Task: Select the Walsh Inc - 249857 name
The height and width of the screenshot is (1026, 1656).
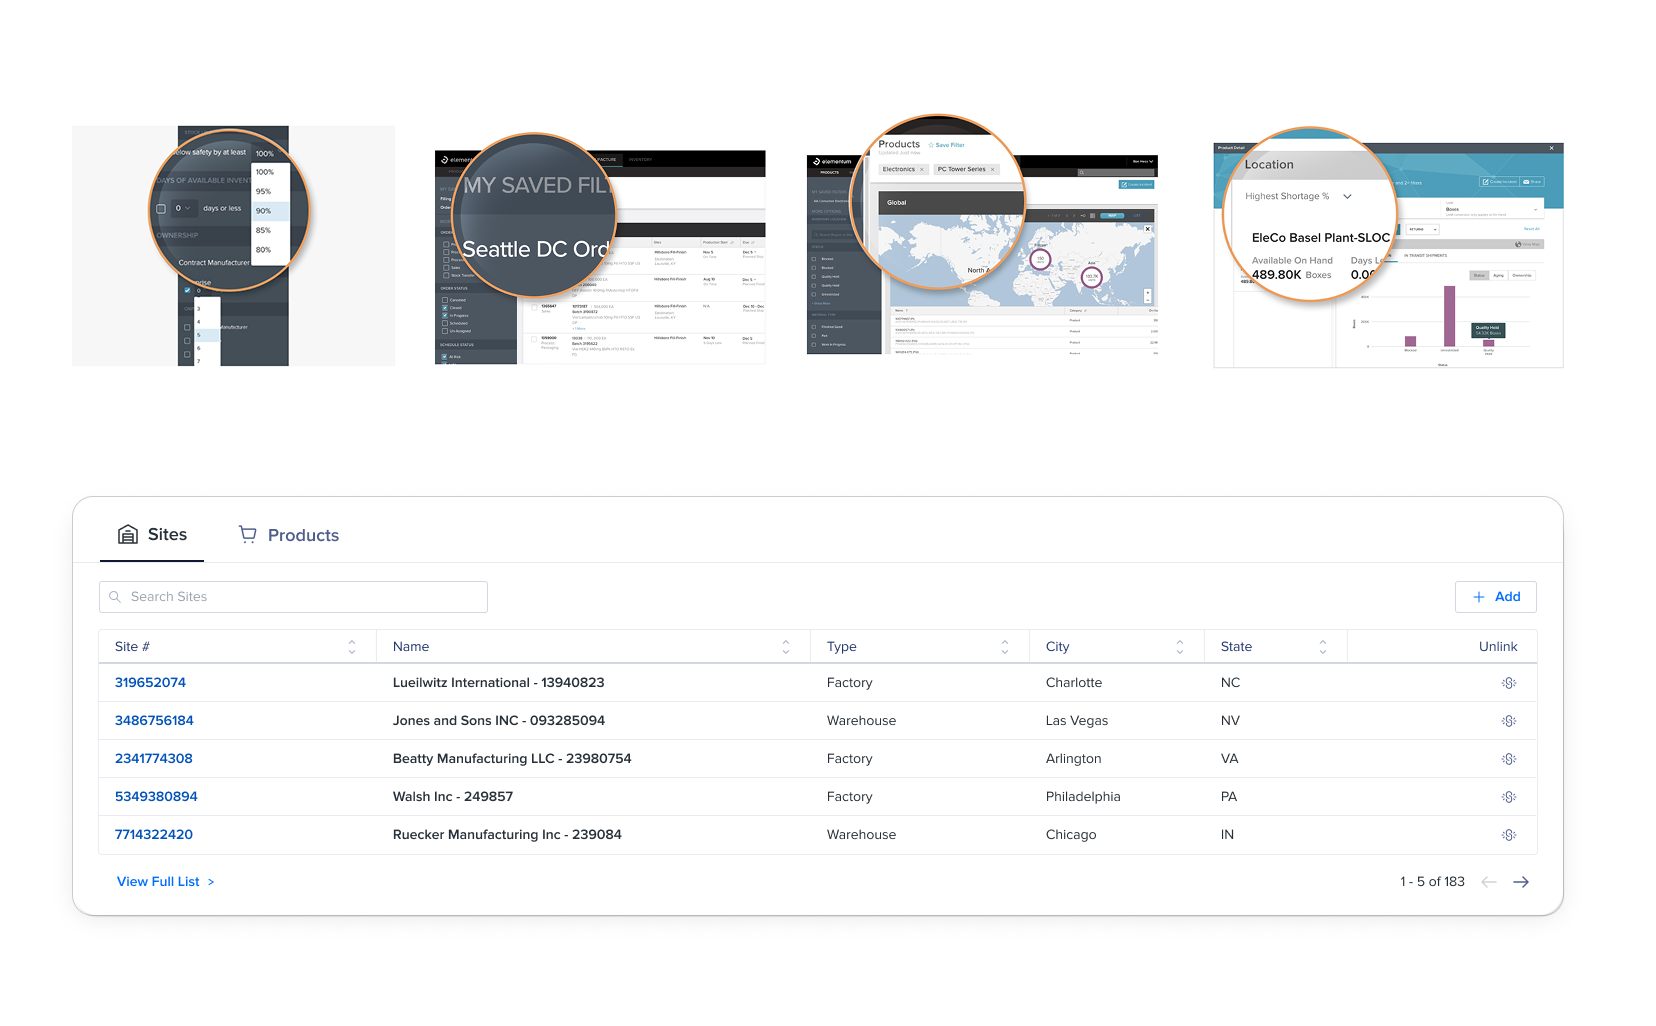Action: point(452,797)
